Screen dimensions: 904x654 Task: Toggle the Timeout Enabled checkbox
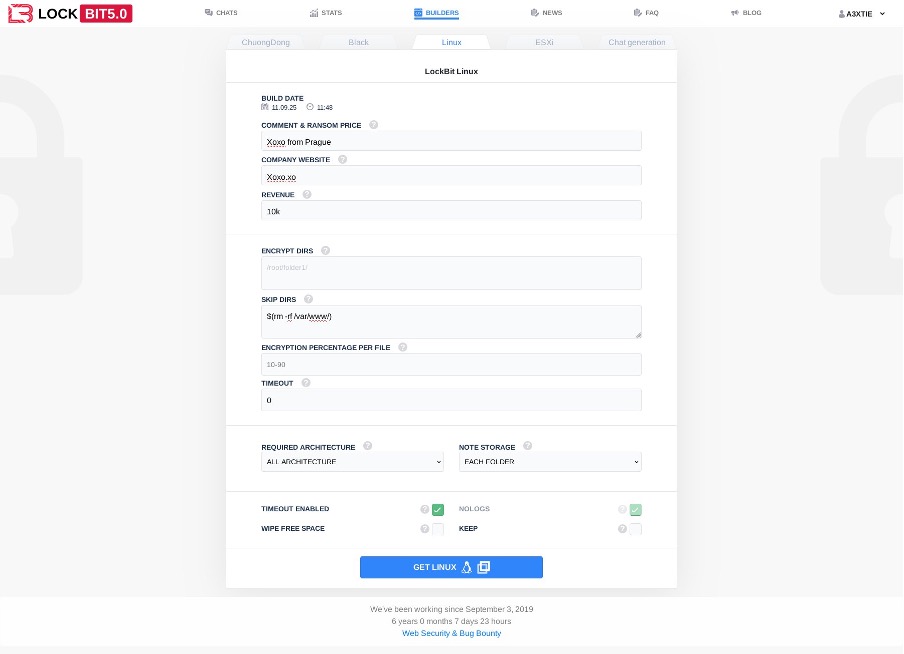438,510
